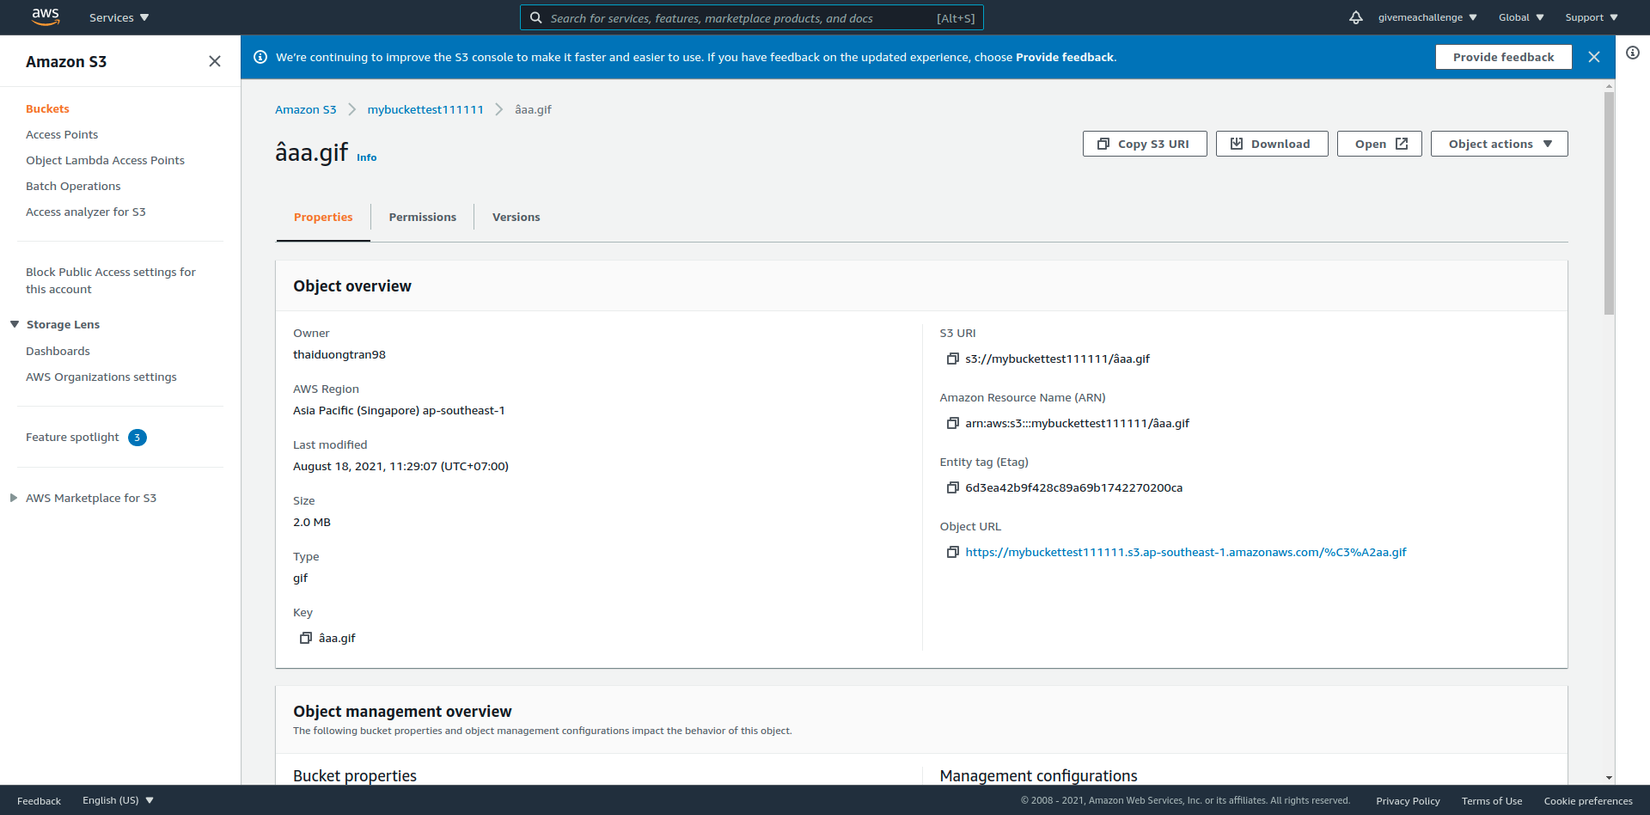The image size is (1650, 815).
Task: Click the Copy S3 URI button
Action: point(1144,144)
